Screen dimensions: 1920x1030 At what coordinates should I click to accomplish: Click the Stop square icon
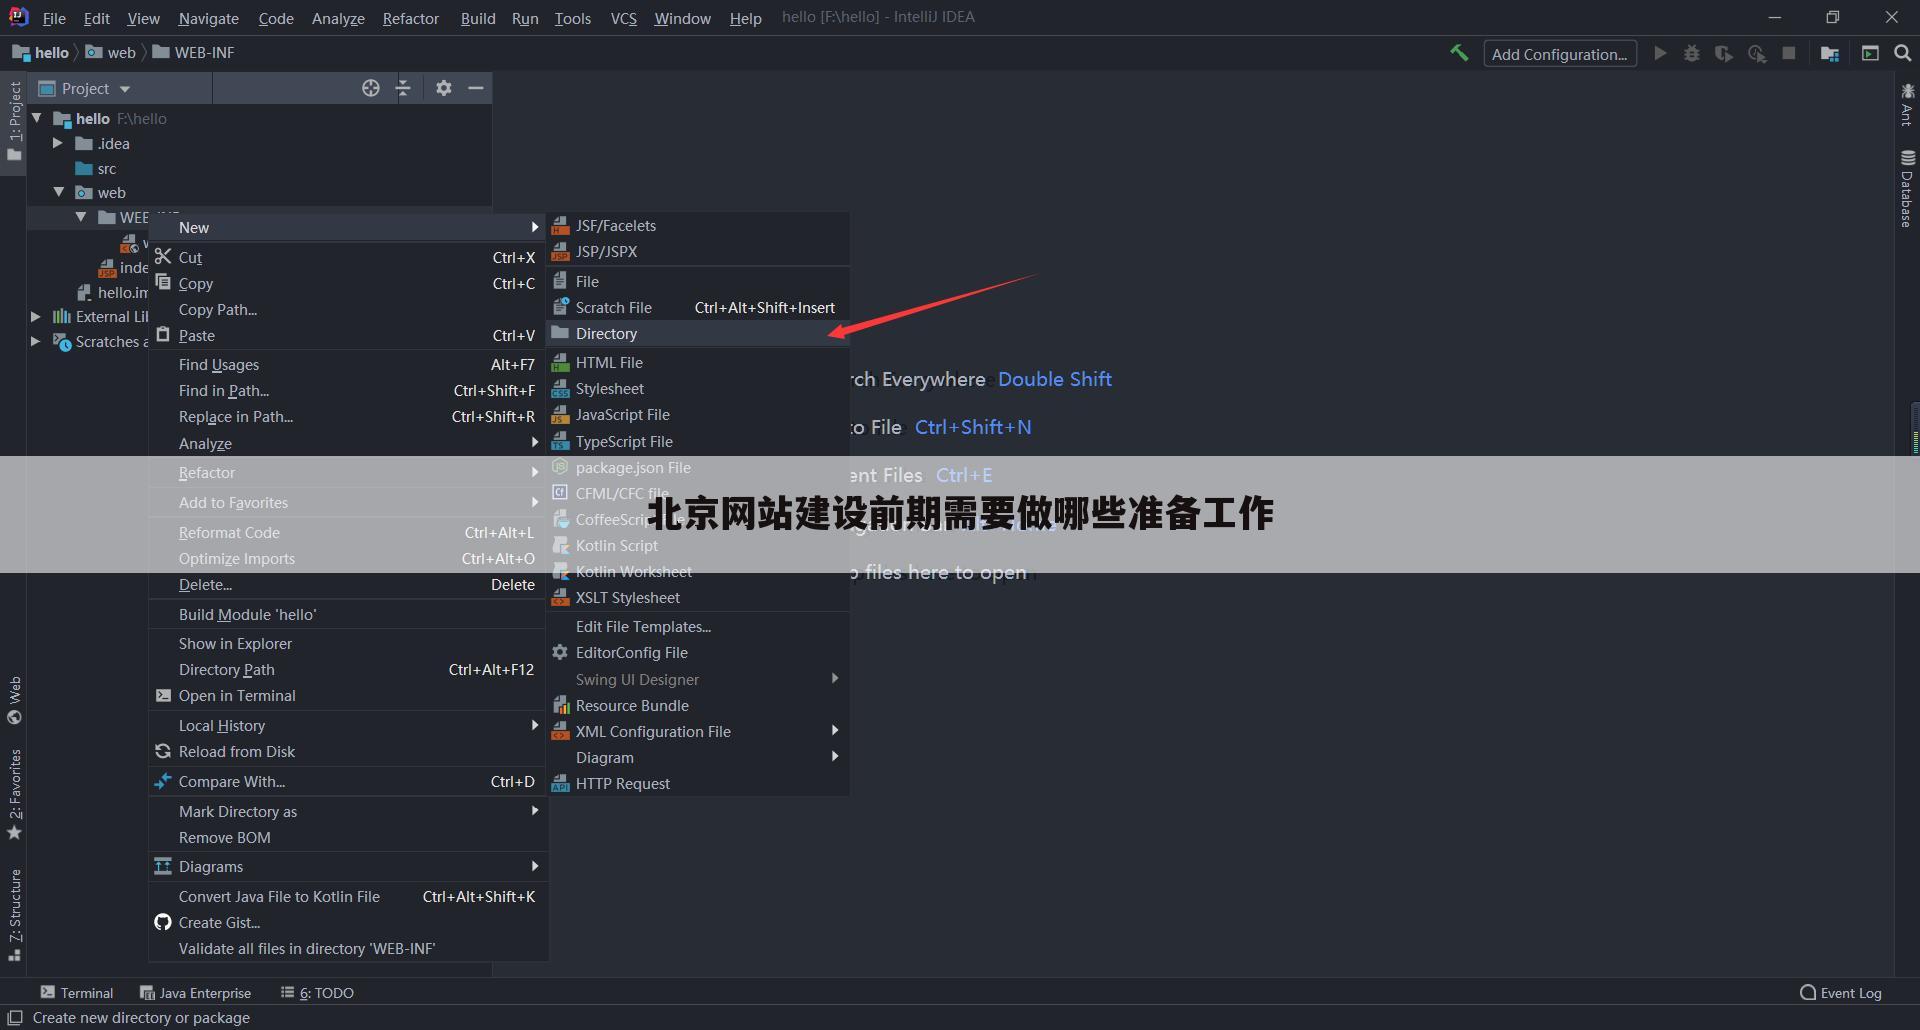1789,53
